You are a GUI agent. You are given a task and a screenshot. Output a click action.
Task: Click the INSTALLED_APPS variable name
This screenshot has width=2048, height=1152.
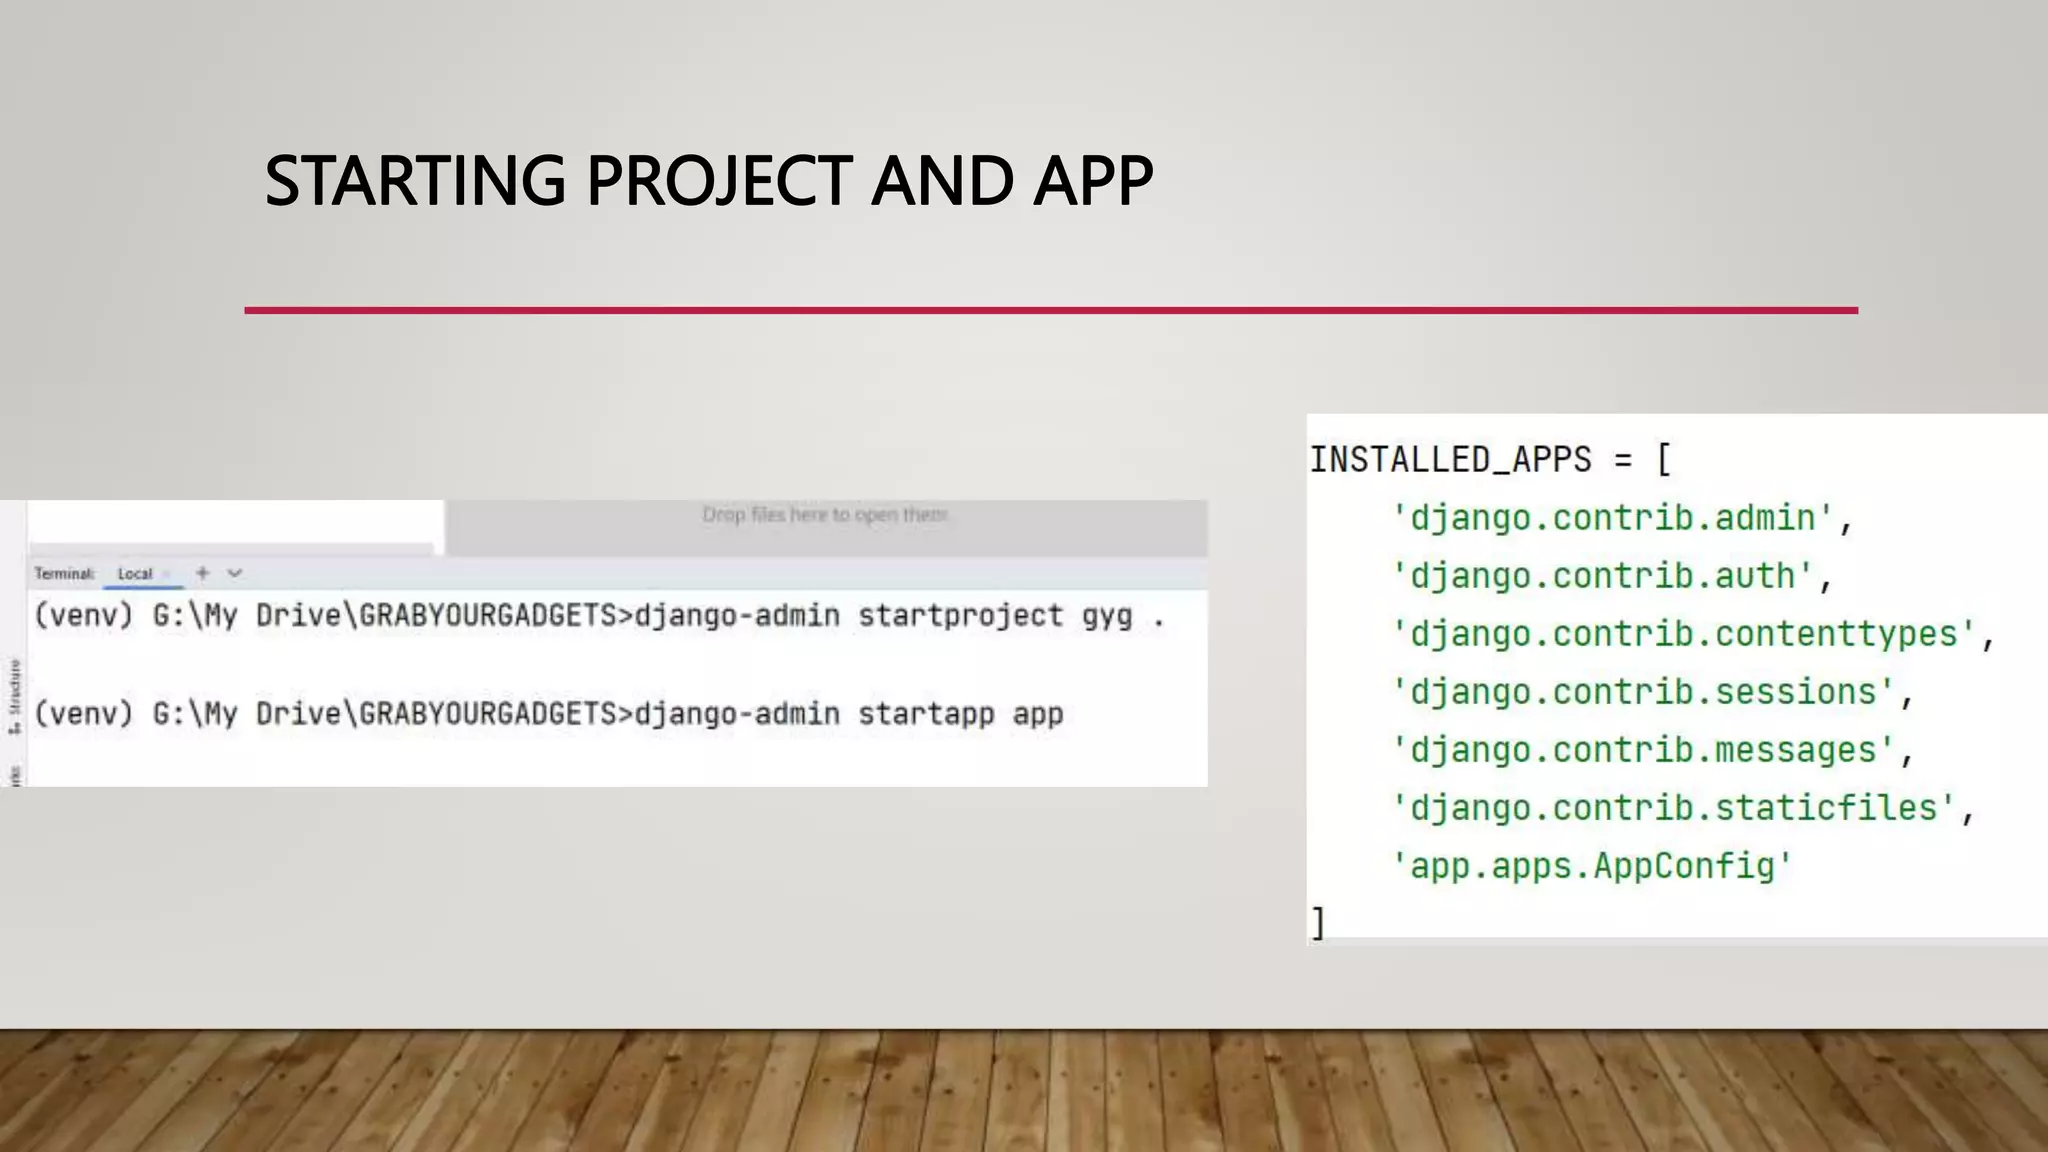(x=1450, y=460)
